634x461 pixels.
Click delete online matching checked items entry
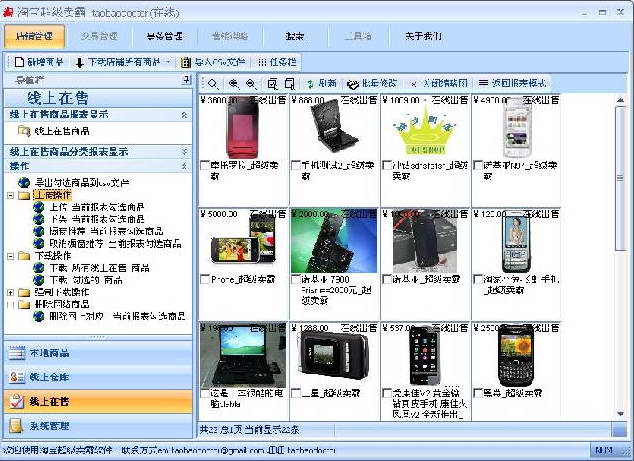pos(117,316)
